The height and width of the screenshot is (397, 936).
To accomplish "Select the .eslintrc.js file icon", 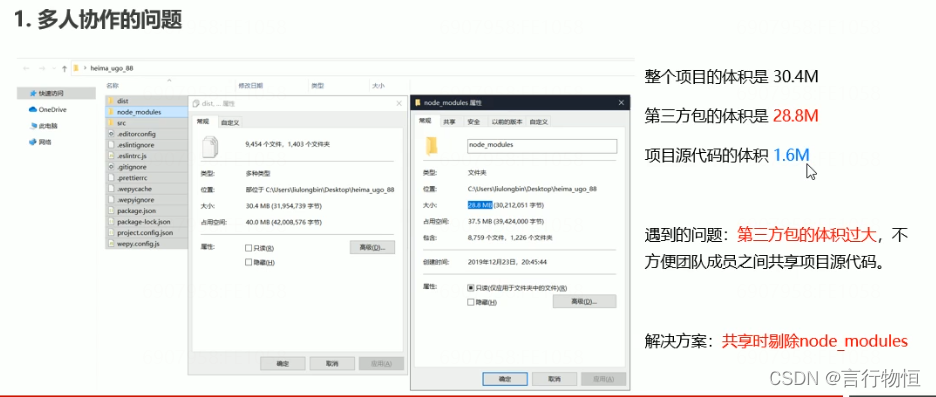I will [x=111, y=156].
